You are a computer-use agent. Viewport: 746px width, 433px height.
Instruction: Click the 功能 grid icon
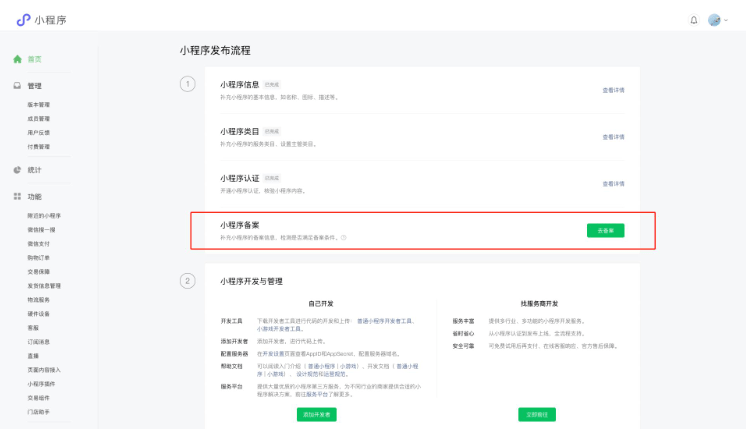(x=17, y=196)
